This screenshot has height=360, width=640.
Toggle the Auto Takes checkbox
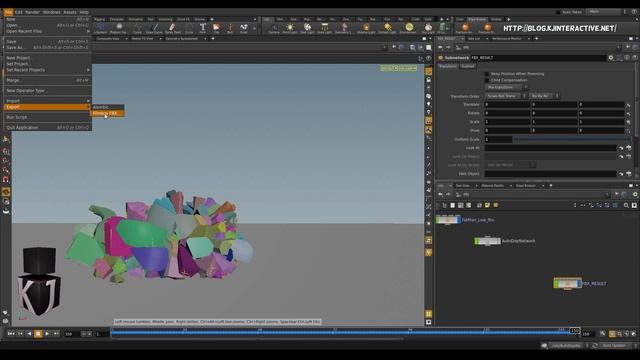point(558,12)
